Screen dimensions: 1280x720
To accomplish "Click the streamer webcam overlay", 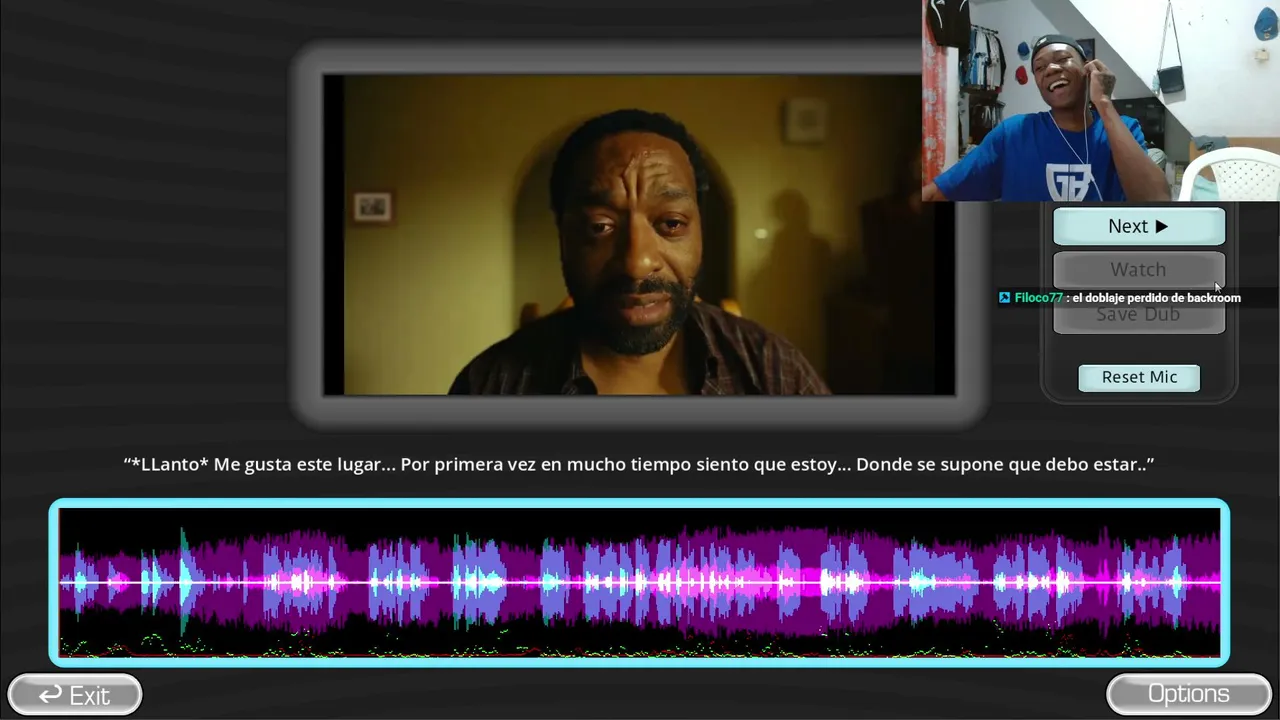I will coord(1101,100).
